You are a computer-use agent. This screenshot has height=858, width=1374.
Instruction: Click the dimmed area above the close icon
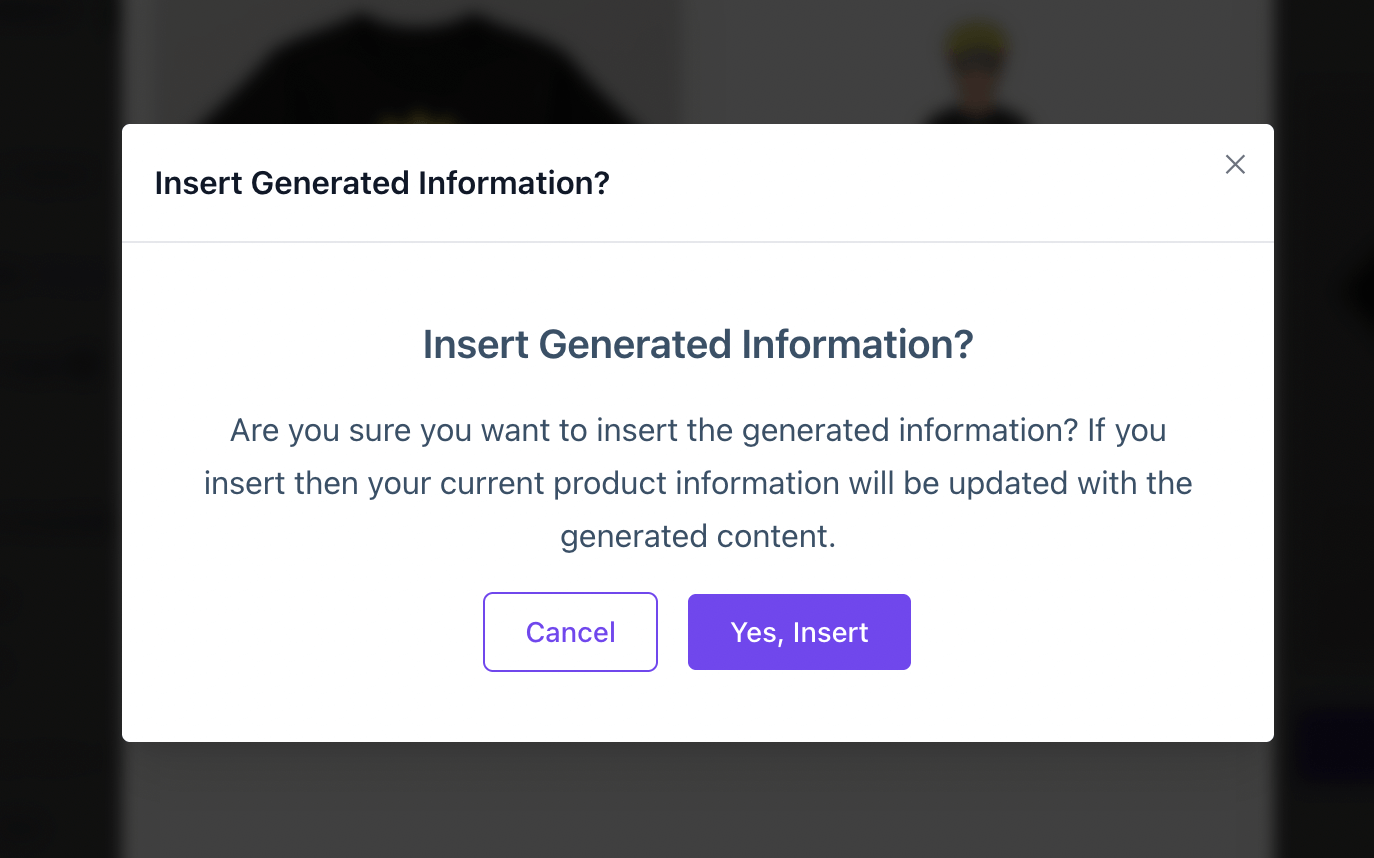(1235, 60)
